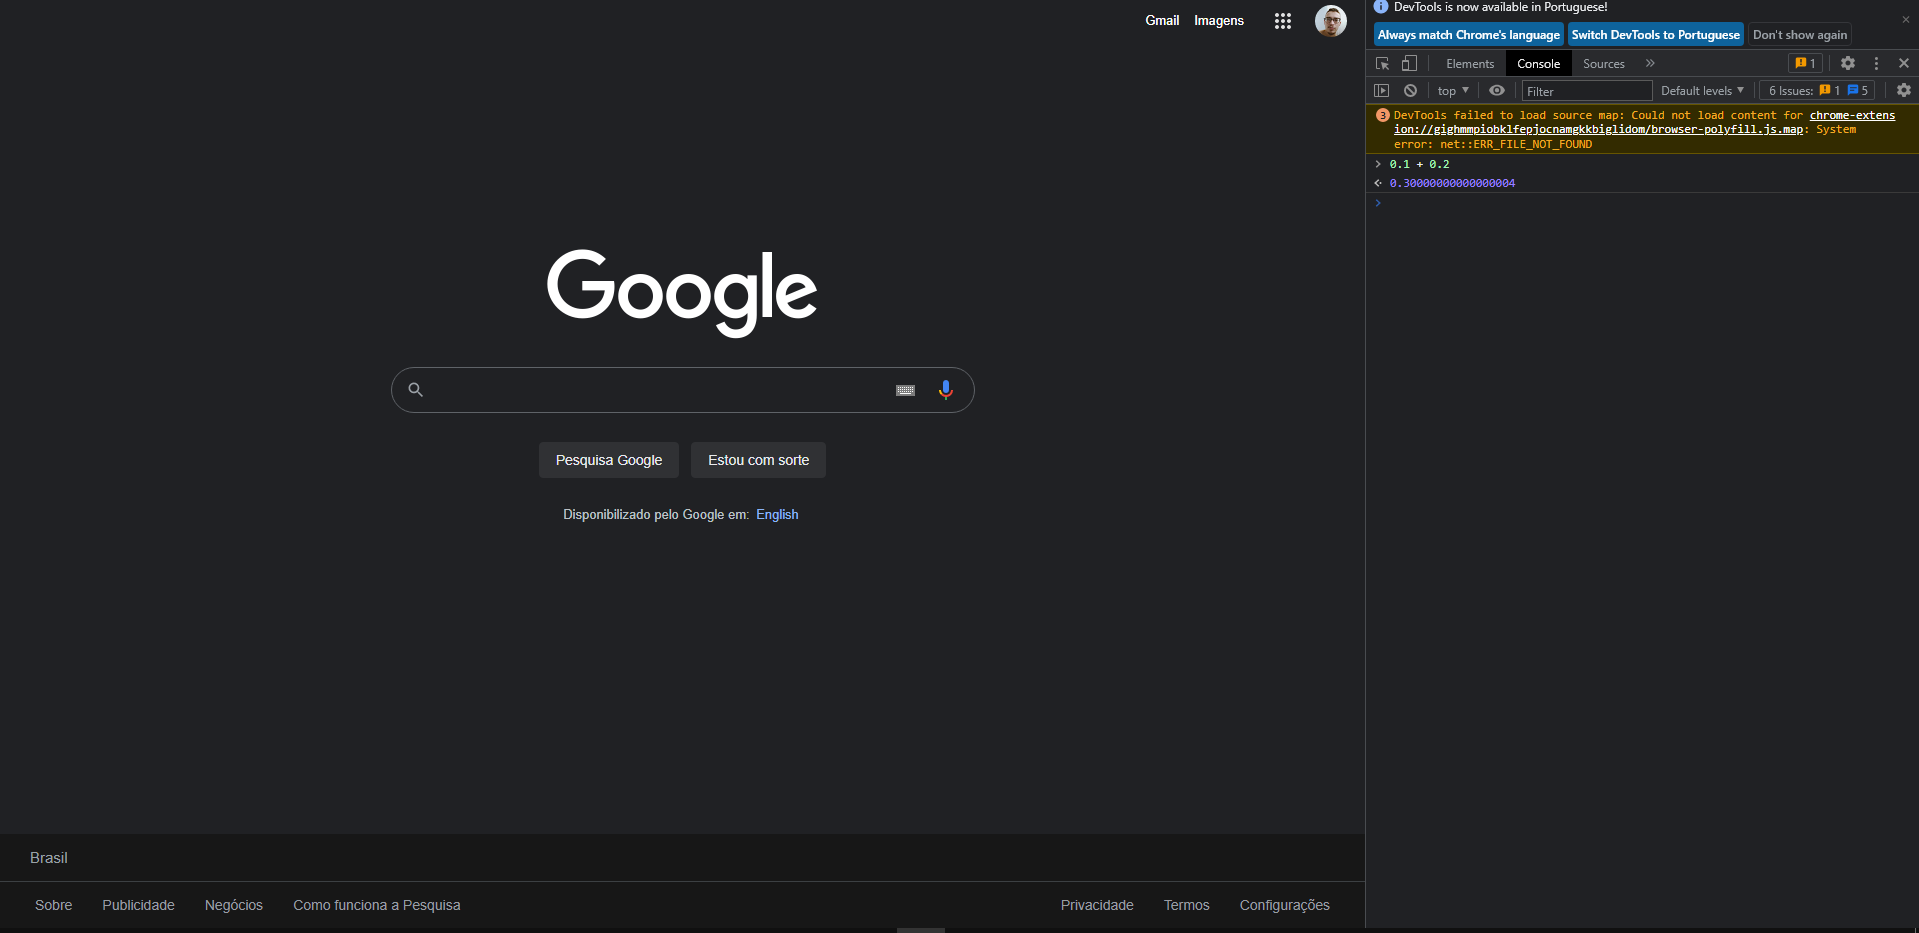Open the Sources tab
The height and width of the screenshot is (933, 1919).
click(x=1603, y=63)
